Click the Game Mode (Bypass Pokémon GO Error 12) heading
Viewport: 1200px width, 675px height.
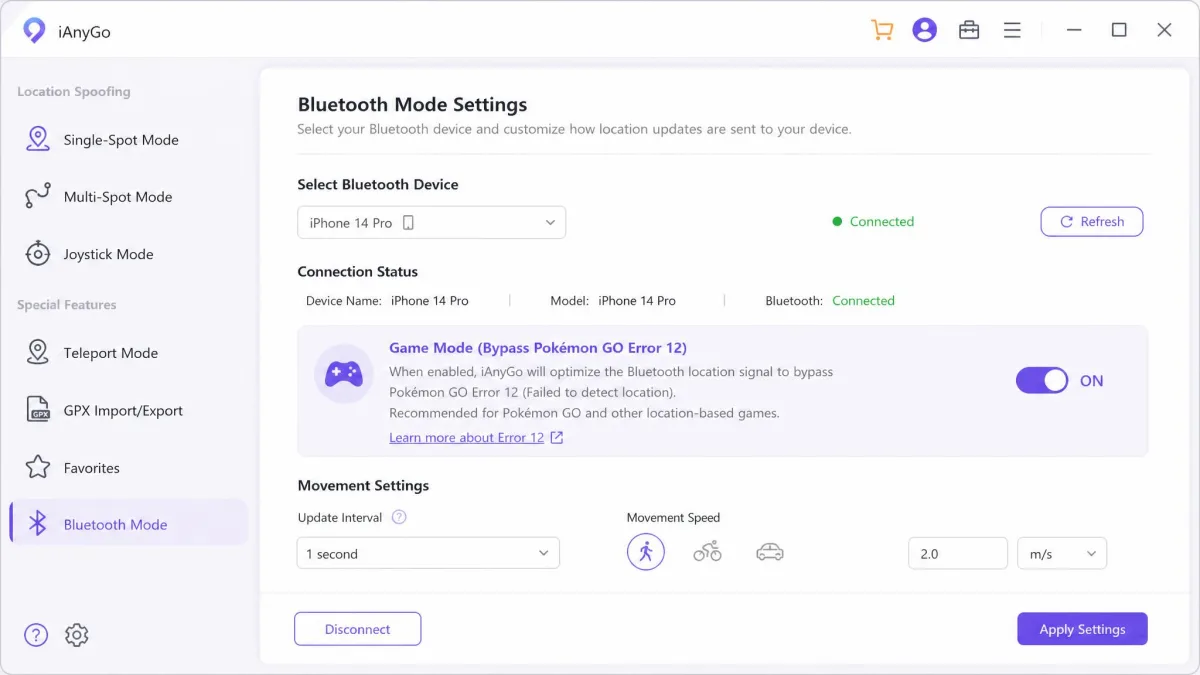538,348
